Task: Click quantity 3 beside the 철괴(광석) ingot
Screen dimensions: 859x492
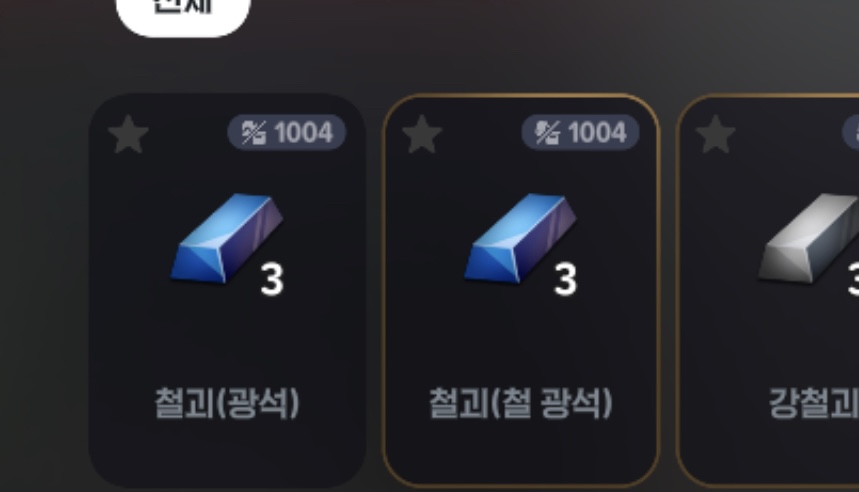Action: (x=272, y=280)
